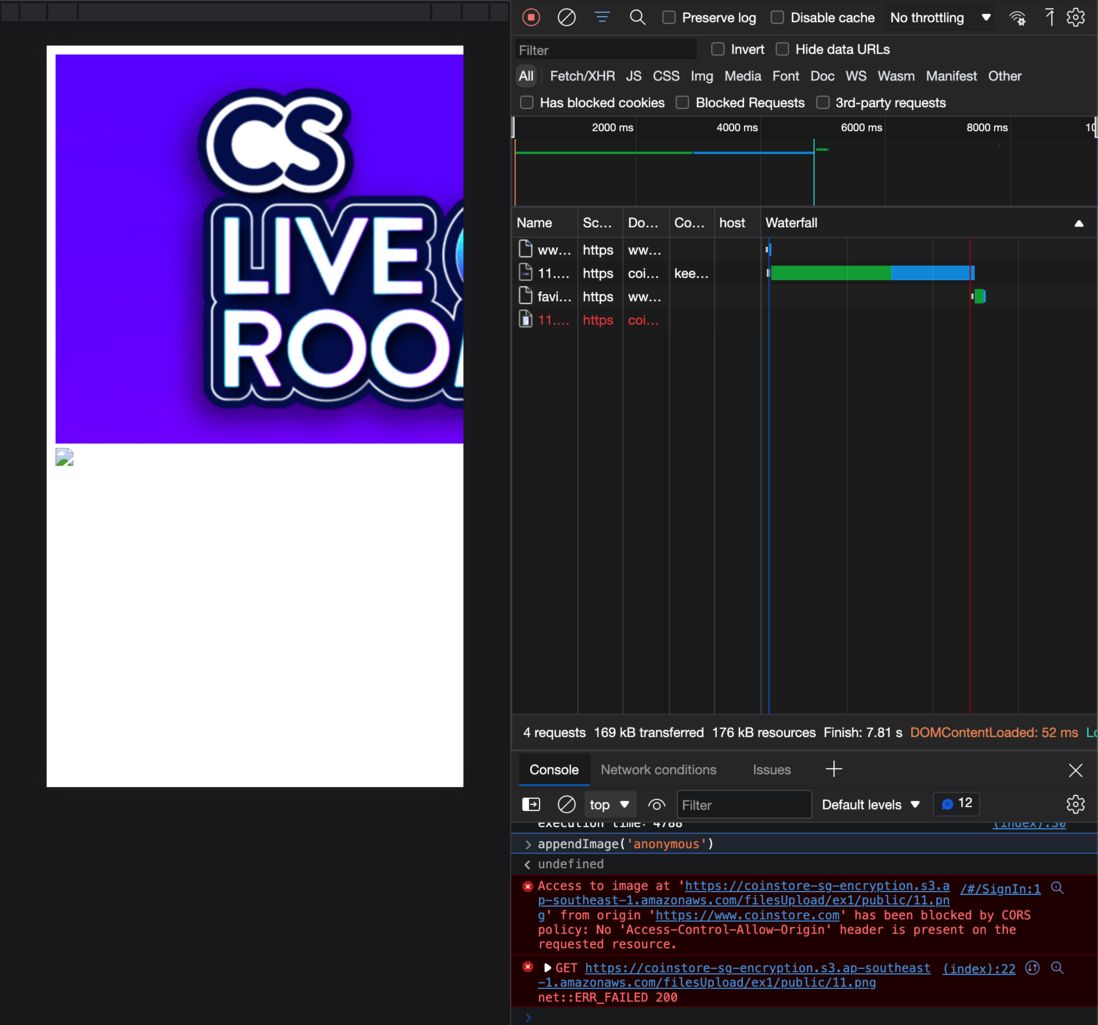Enable Disable cache checkbox
This screenshot has width=1098, height=1025.
(777, 18)
